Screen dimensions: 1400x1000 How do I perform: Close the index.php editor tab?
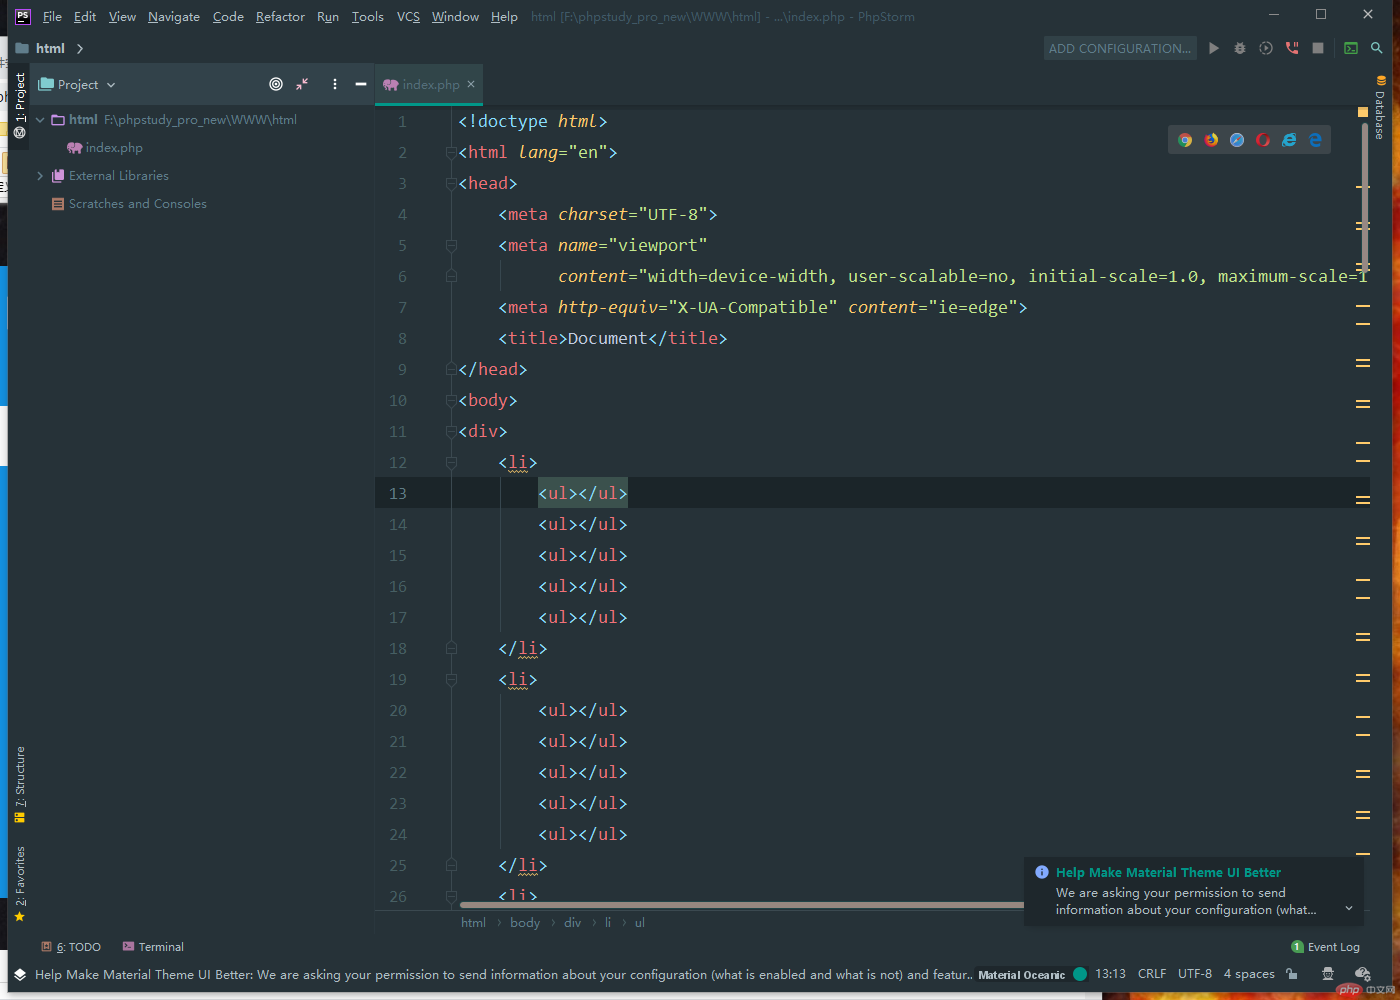pos(471,84)
